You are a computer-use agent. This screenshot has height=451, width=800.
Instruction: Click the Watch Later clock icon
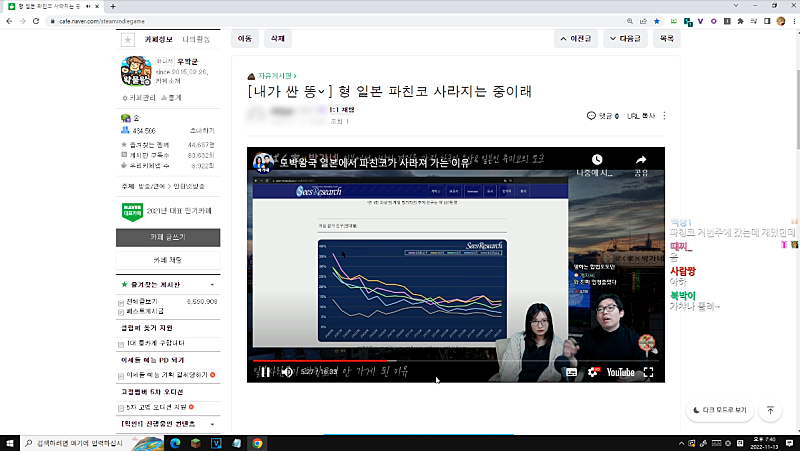click(597, 160)
